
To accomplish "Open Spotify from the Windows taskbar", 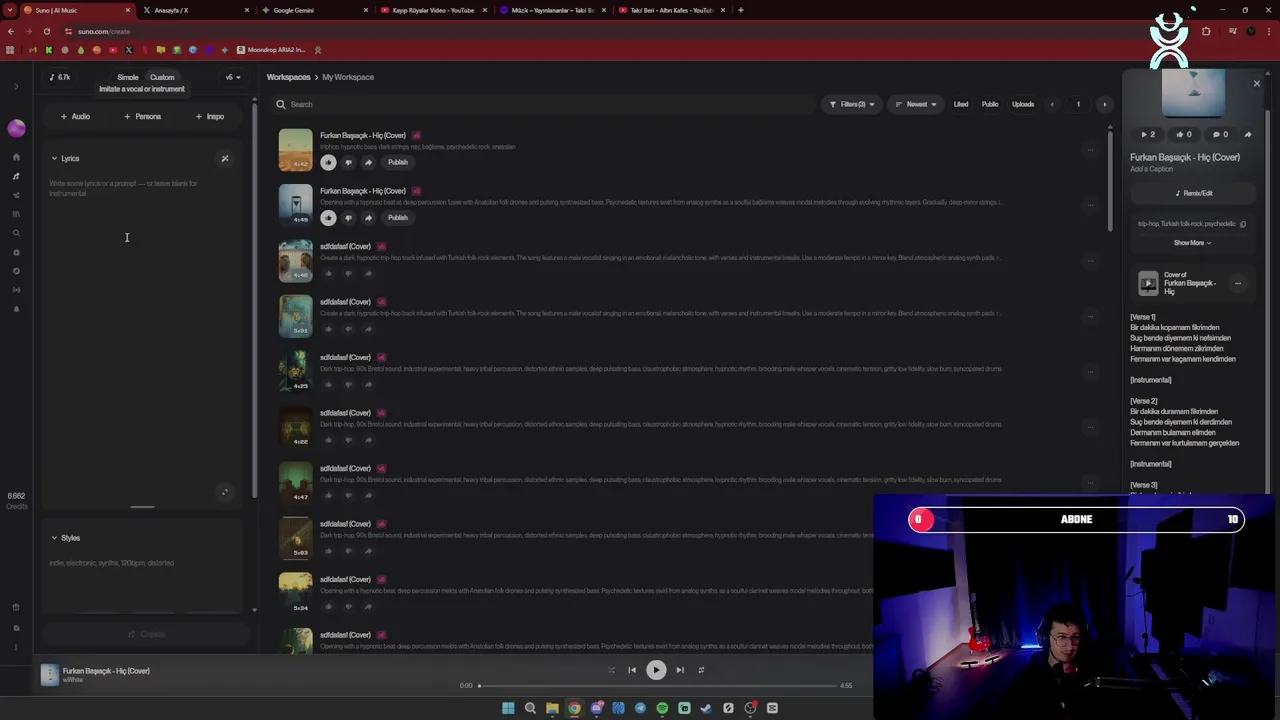I will (x=662, y=708).
